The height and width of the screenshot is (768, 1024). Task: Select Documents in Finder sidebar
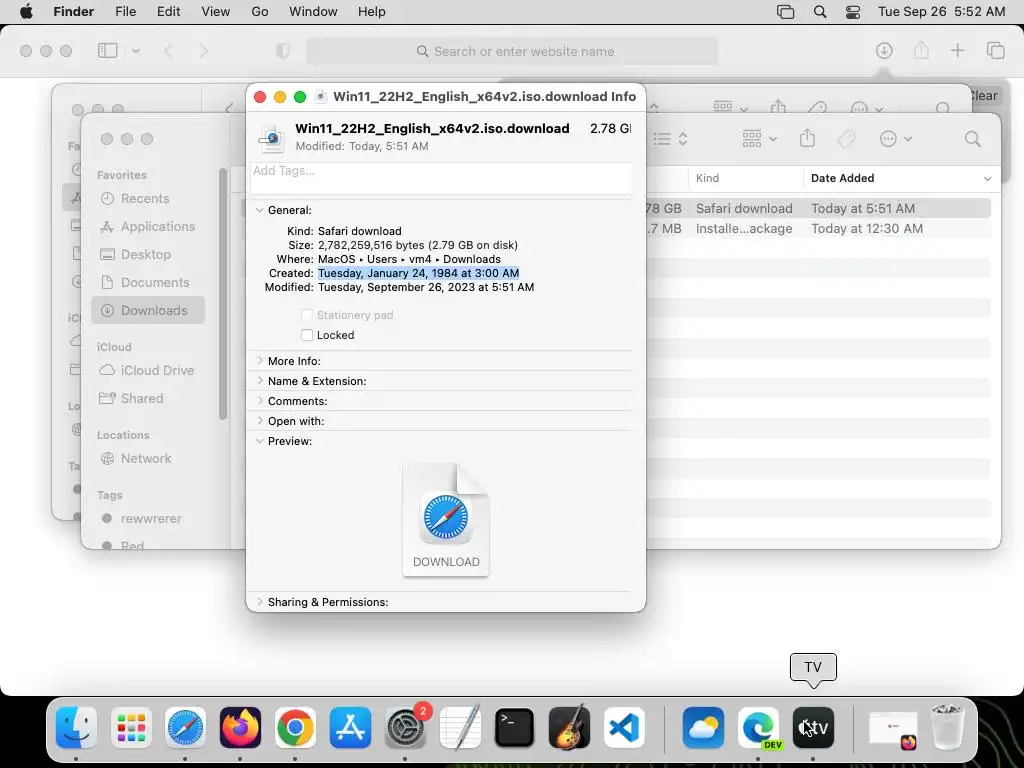148,283
